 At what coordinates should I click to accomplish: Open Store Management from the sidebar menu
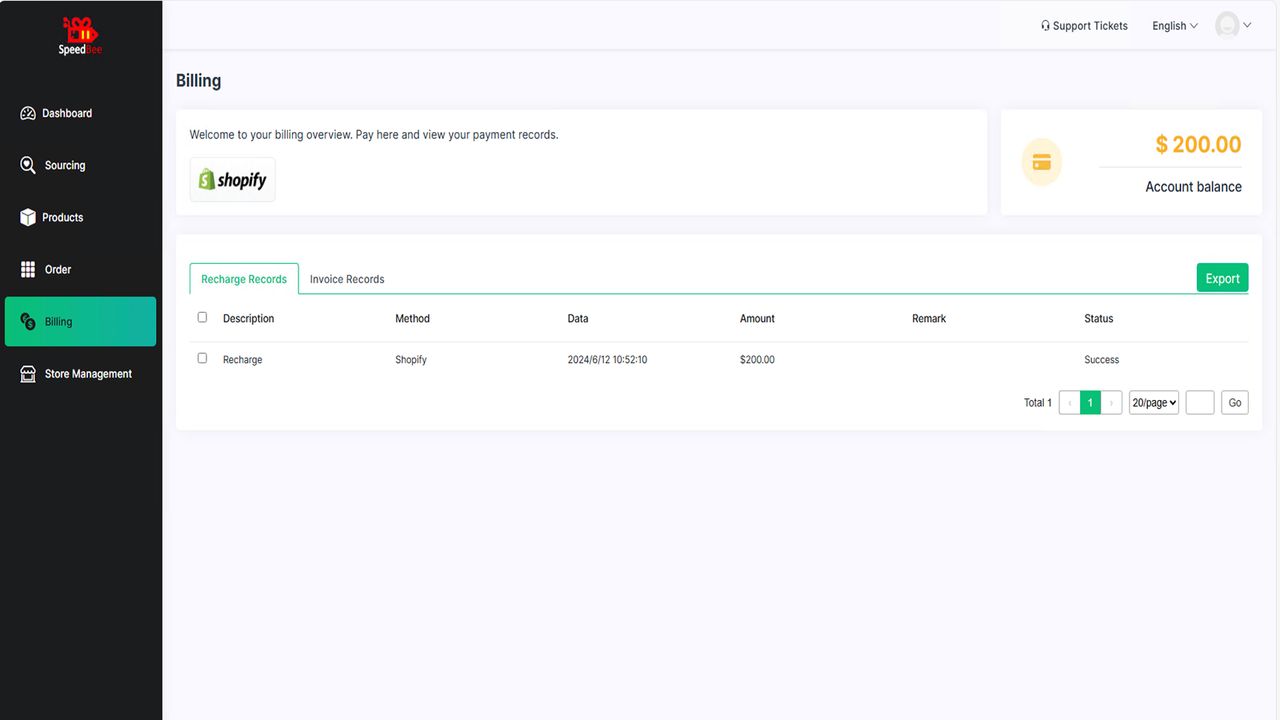pos(80,374)
